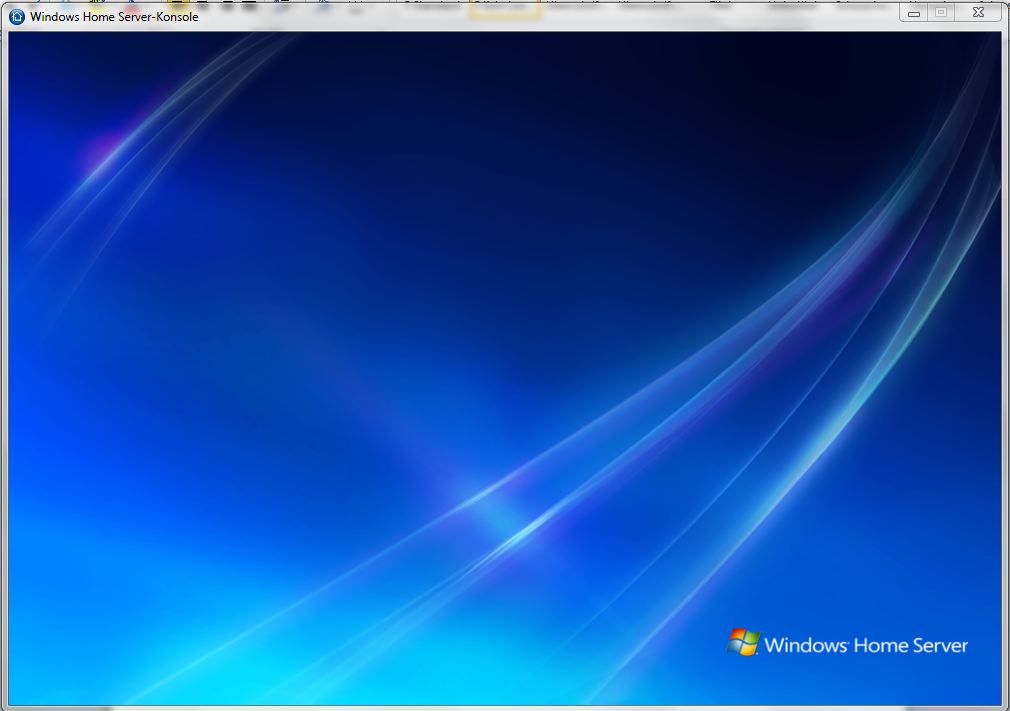Close the Windows Home Server-Konsole window
This screenshot has width=1010, height=711.
(978, 13)
